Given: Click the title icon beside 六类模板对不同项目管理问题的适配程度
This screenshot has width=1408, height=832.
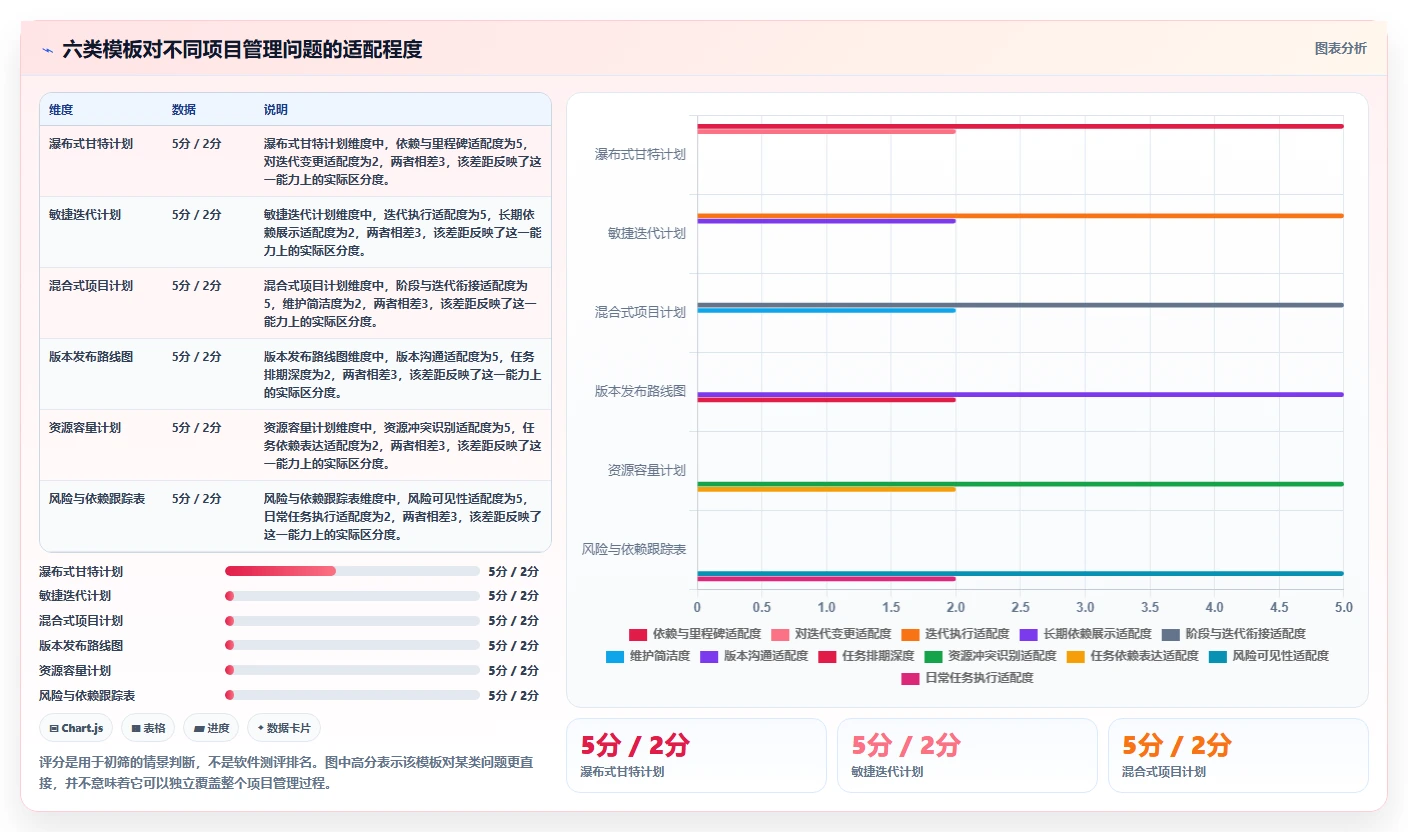Looking at the screenshot, I should coord(47,50).
